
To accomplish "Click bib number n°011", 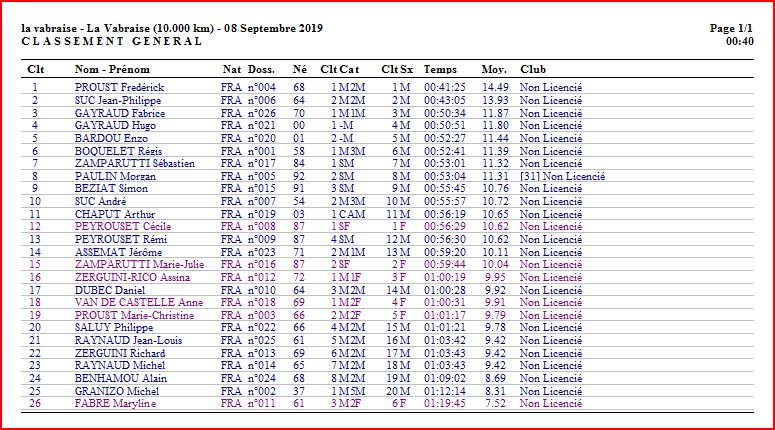I will pos(261,403).
